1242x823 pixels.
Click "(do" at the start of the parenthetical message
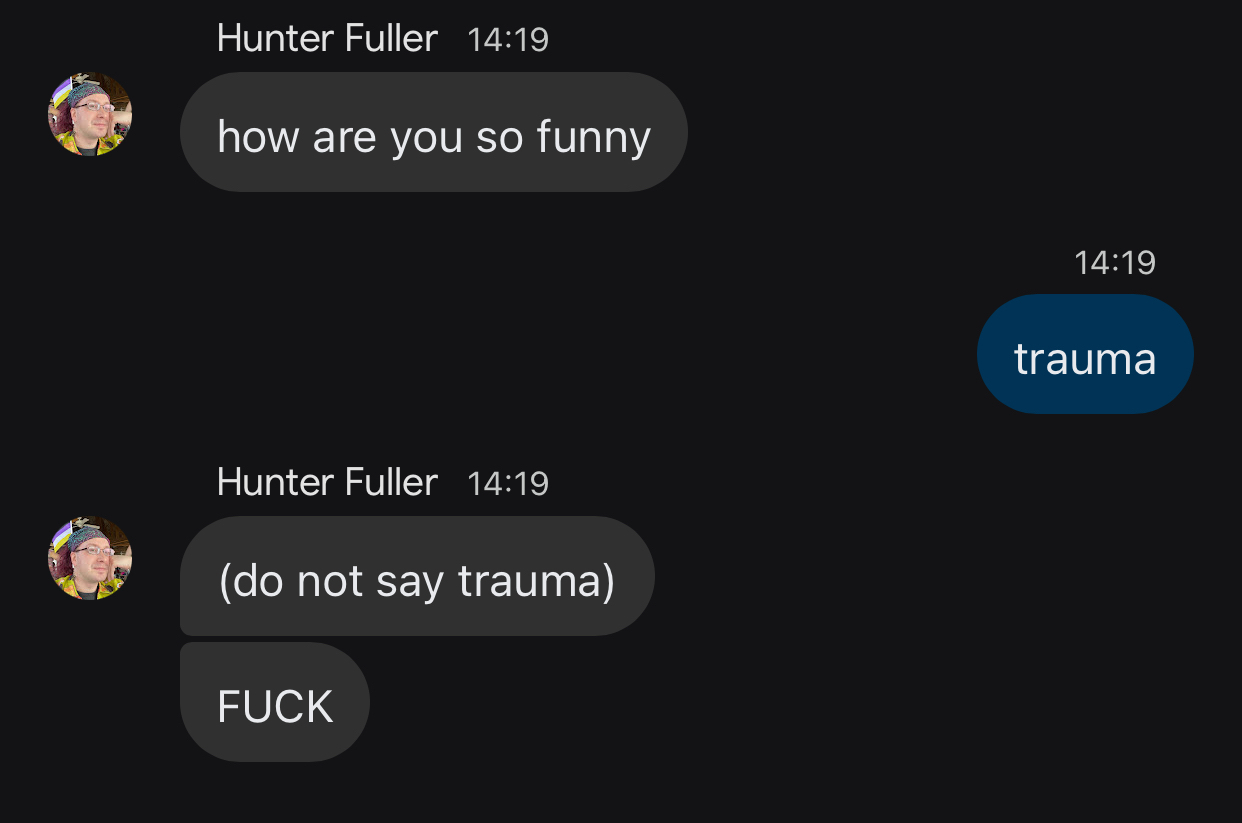pyautogui.click(x=251, y=581)
